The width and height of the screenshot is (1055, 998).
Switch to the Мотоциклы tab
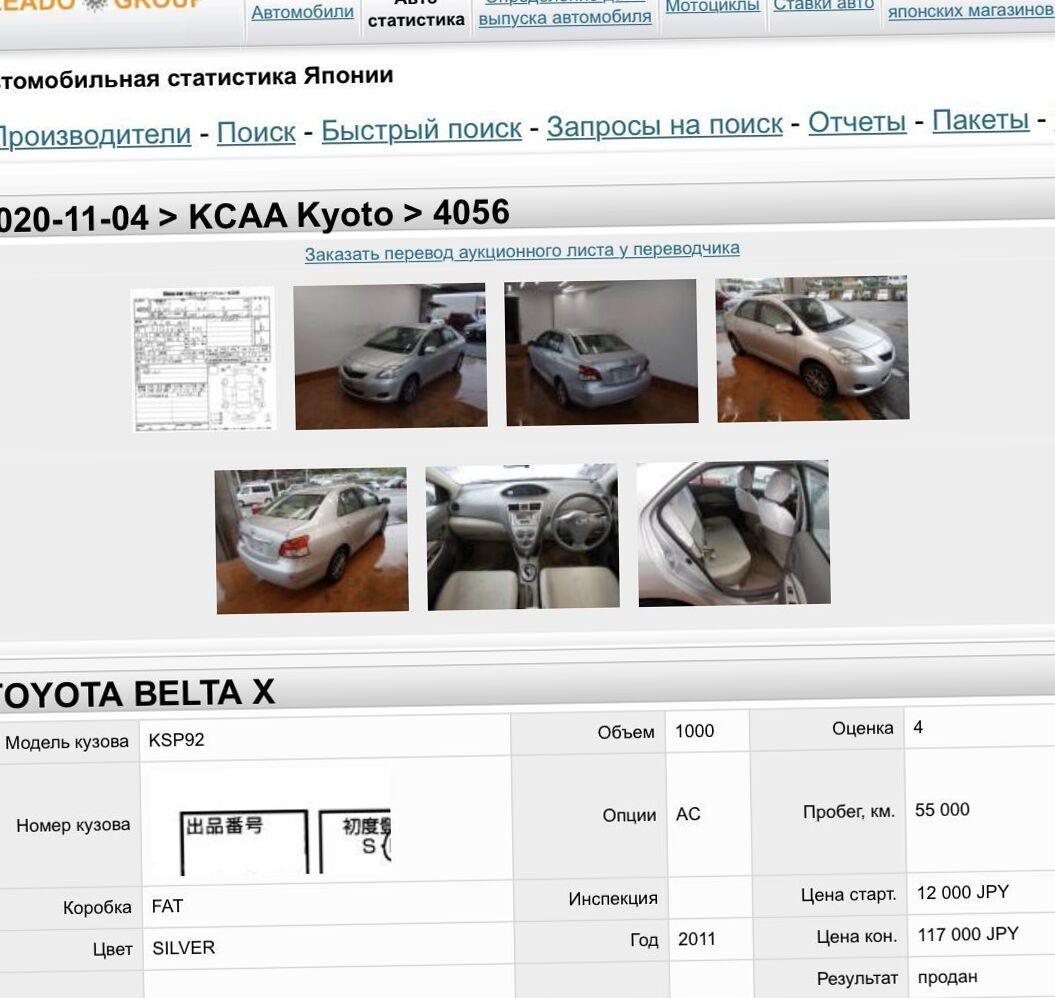[x=712, y=7]
